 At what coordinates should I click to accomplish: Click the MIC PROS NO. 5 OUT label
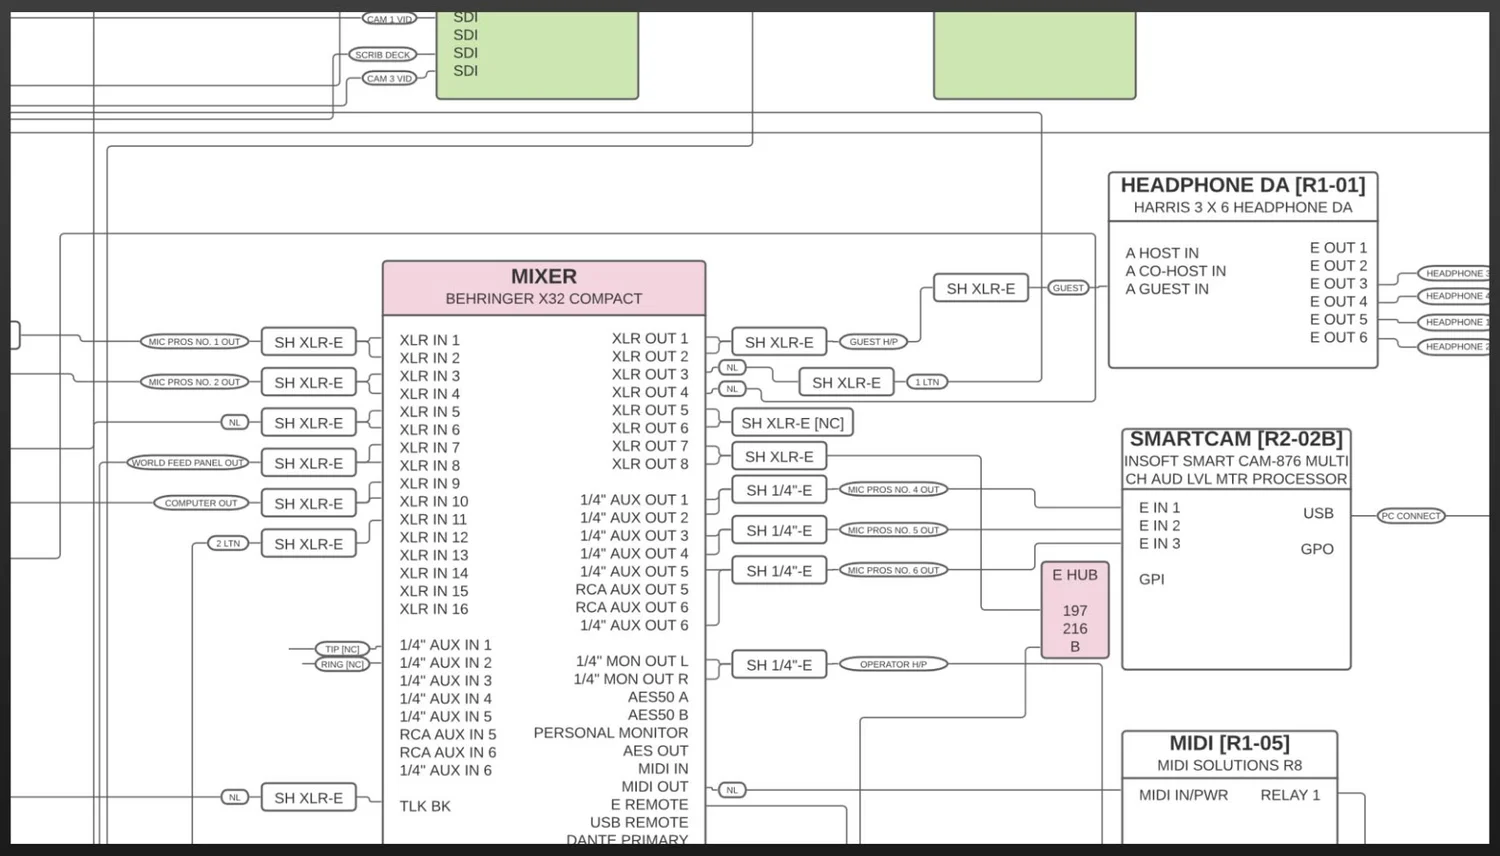pos(893,530)
